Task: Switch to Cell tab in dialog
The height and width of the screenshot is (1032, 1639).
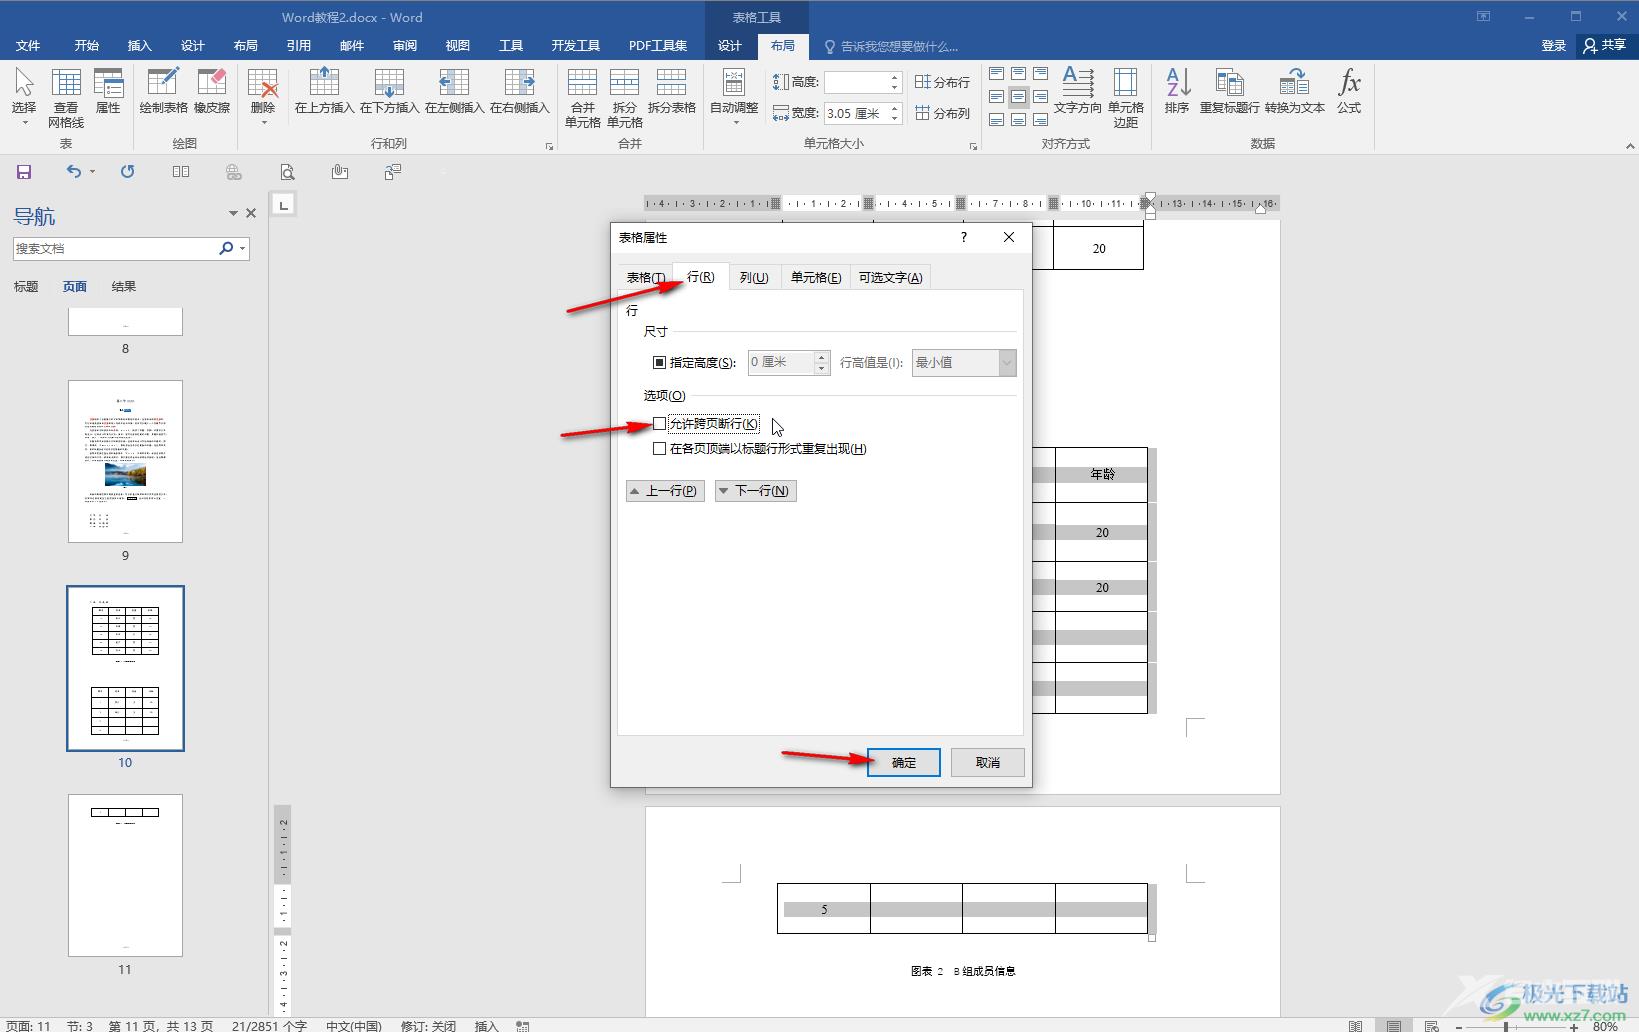Action: pyautogui.click(x=816, y=277)
